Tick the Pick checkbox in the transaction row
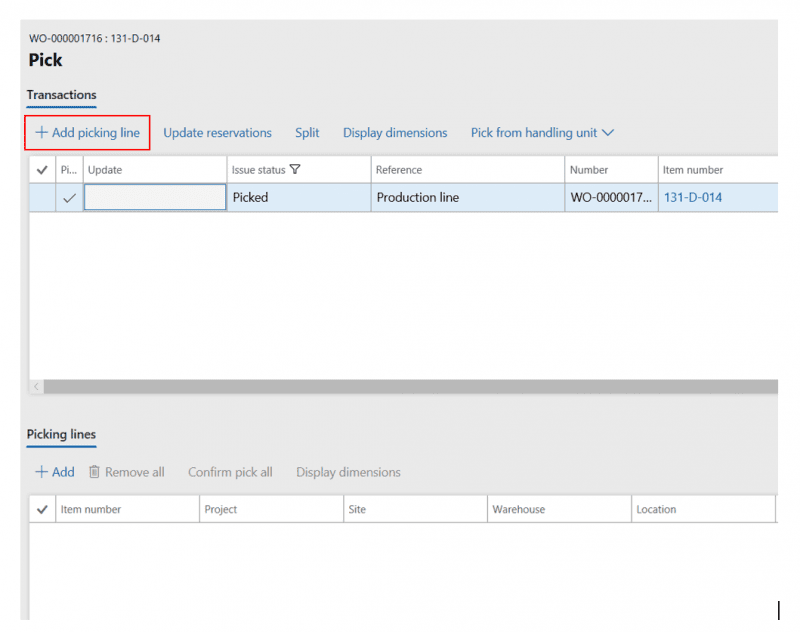Image resolution: width=800 pixels, height=632 pixels. [x=69, y=198]
